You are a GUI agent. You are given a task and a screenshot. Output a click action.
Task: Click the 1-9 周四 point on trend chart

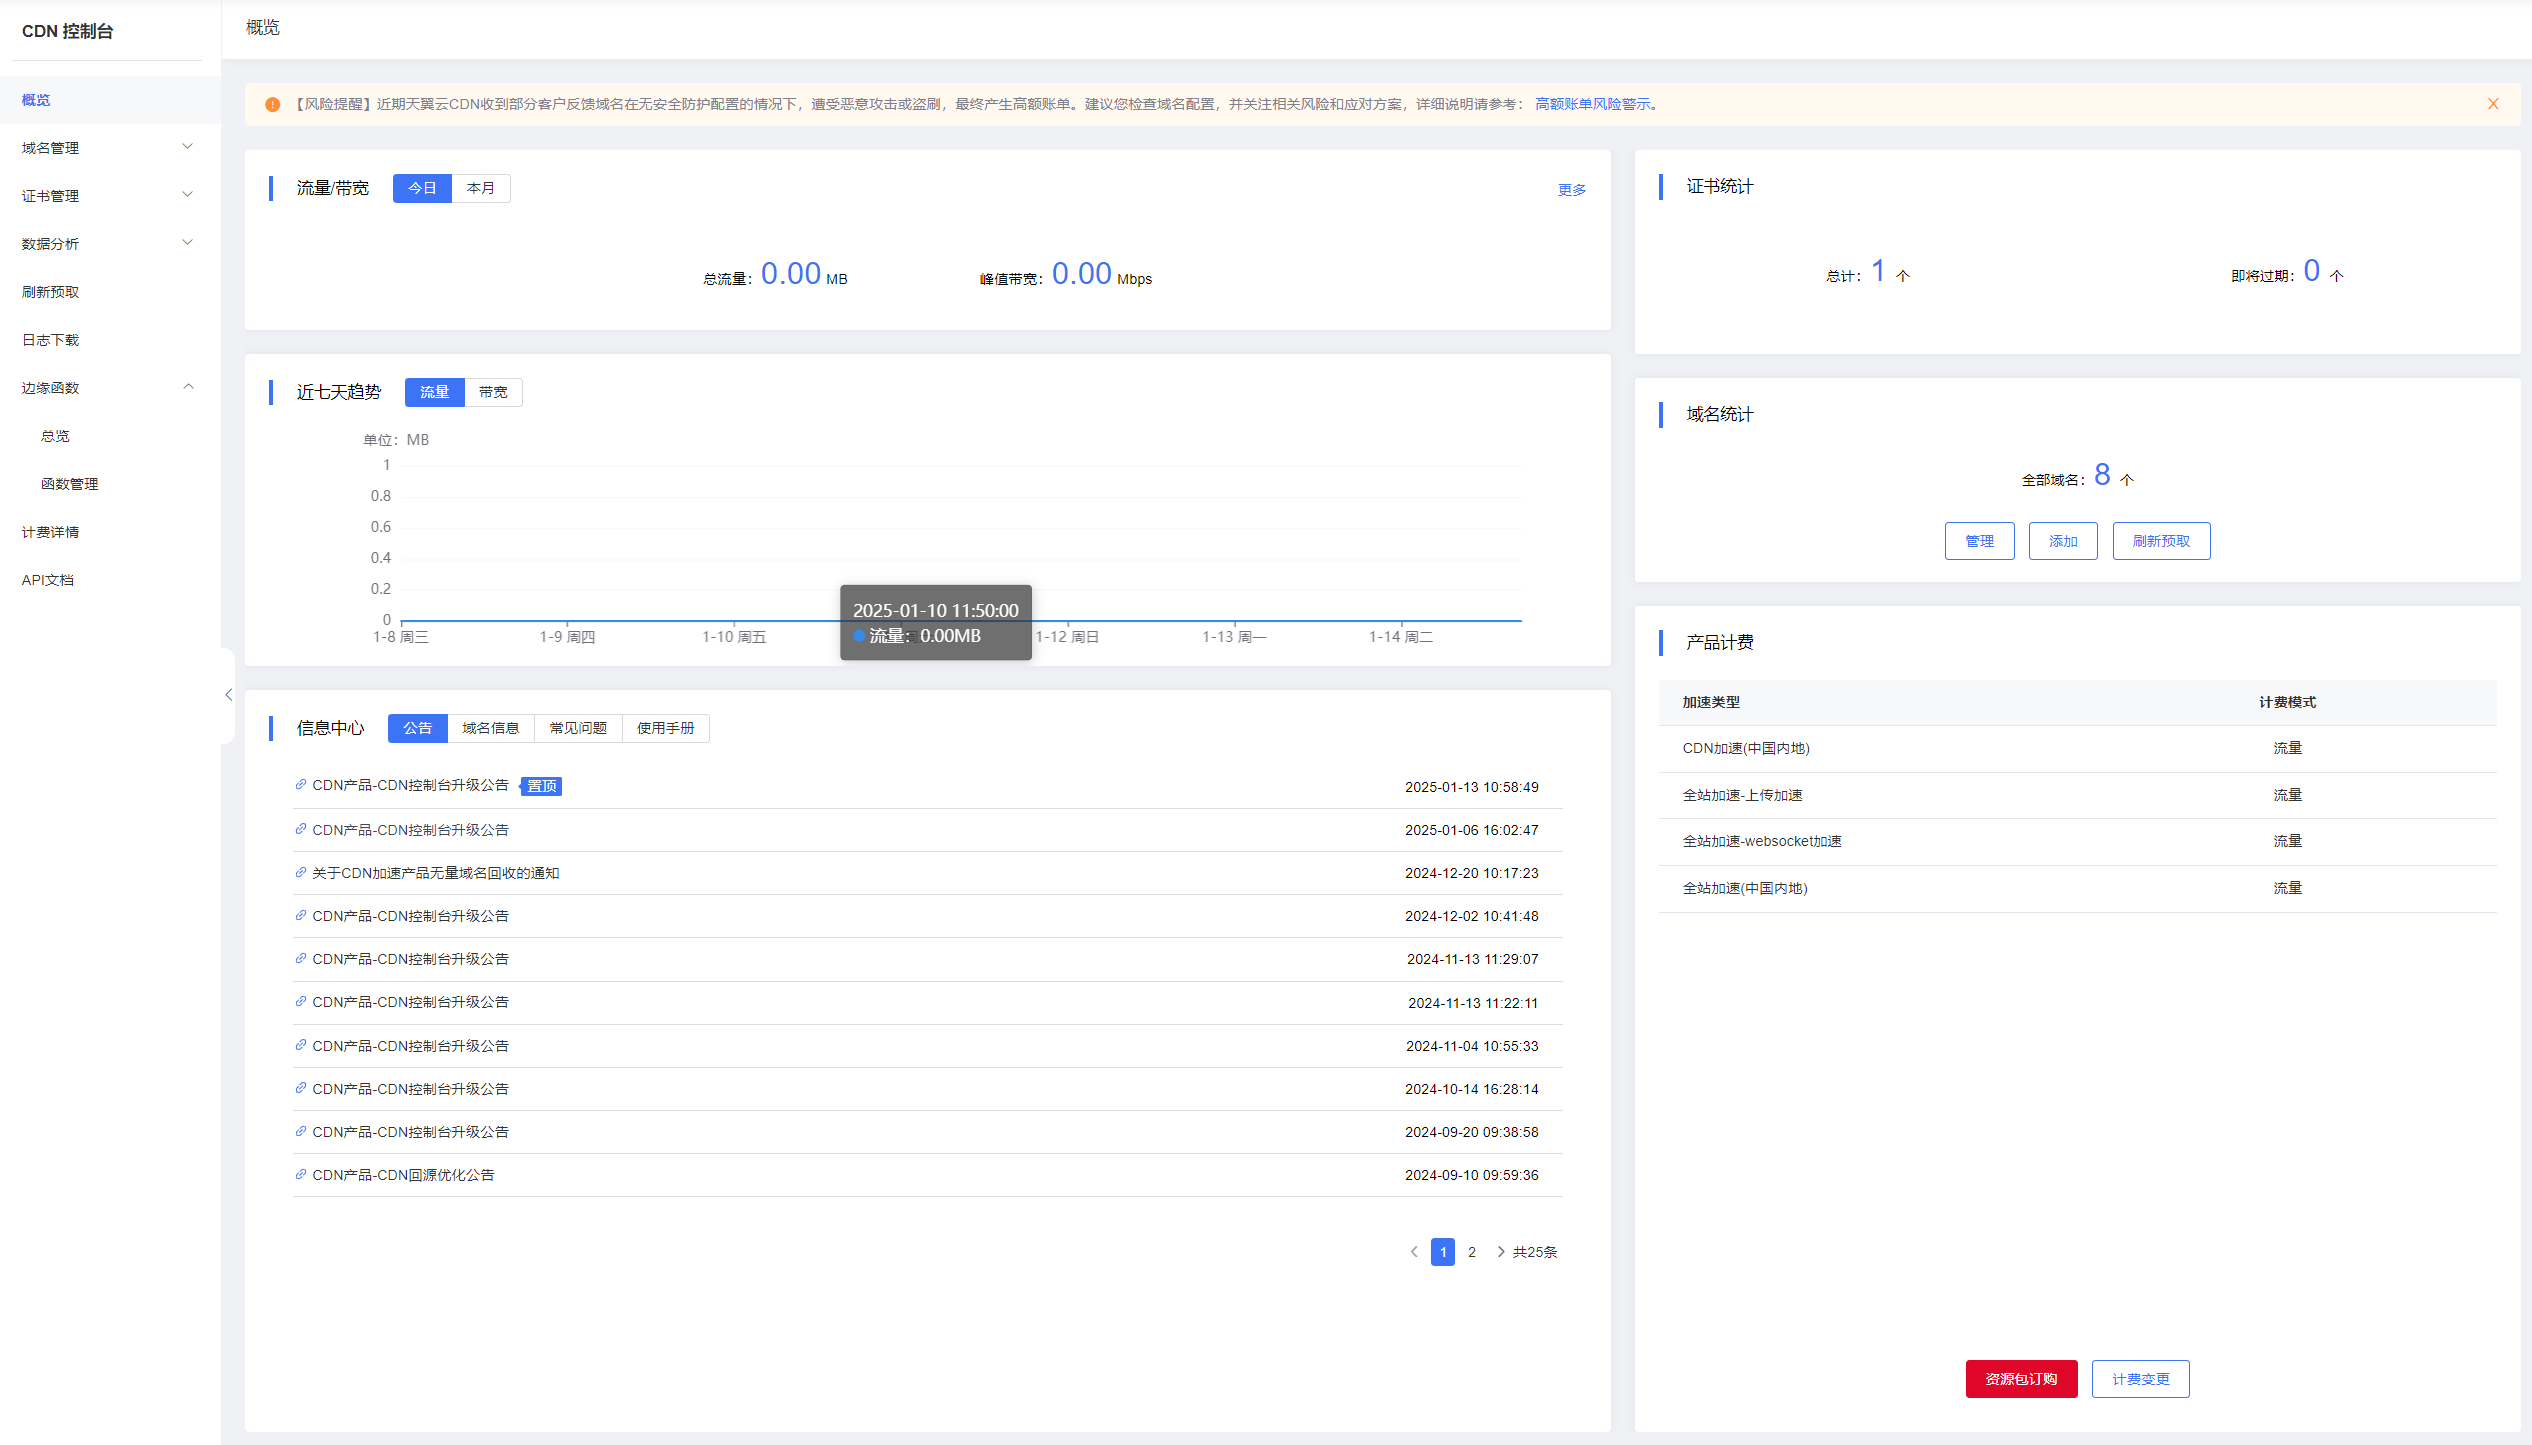pyautogui.click(x=567, y=621)
